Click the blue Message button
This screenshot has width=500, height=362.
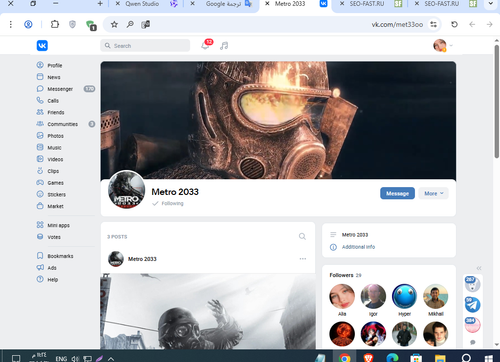[397, 193]
